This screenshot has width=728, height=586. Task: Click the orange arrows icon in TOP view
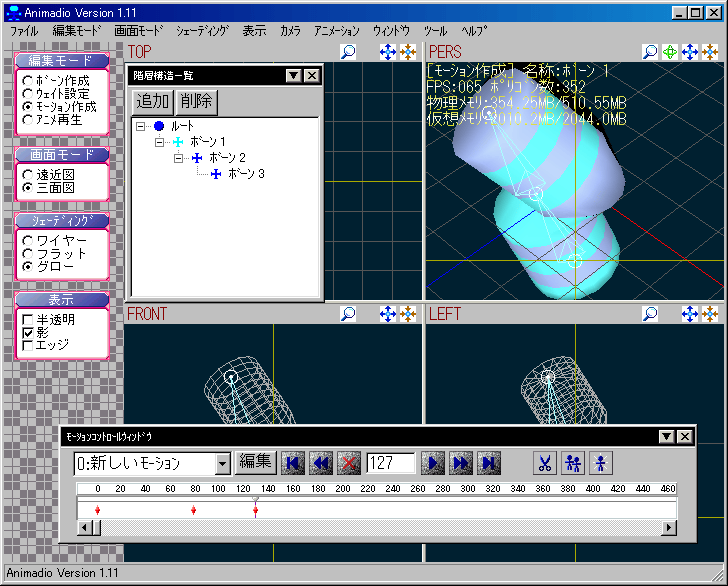pos(408,52)
